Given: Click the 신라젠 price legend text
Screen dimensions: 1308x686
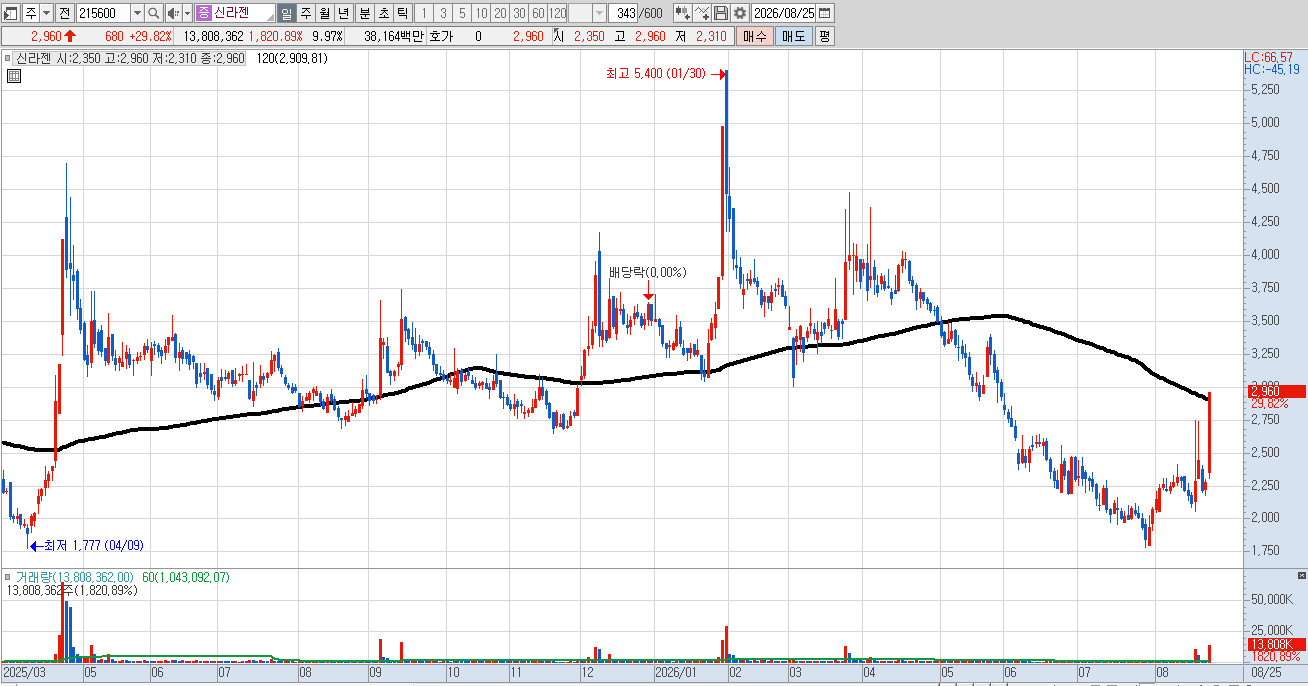Looking at the screenshot, I should coord(130,58).
